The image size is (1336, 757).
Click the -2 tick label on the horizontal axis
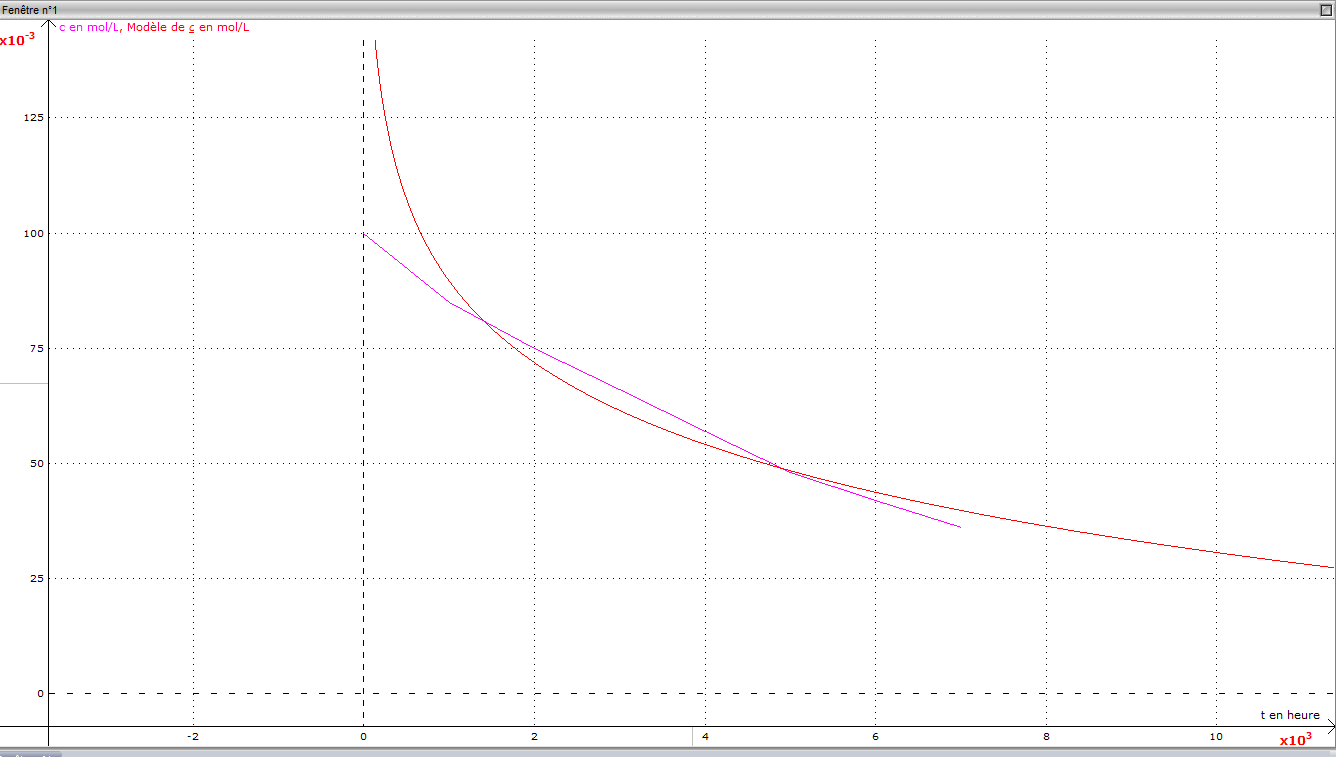pyautogui.click(x=192, y=737)
